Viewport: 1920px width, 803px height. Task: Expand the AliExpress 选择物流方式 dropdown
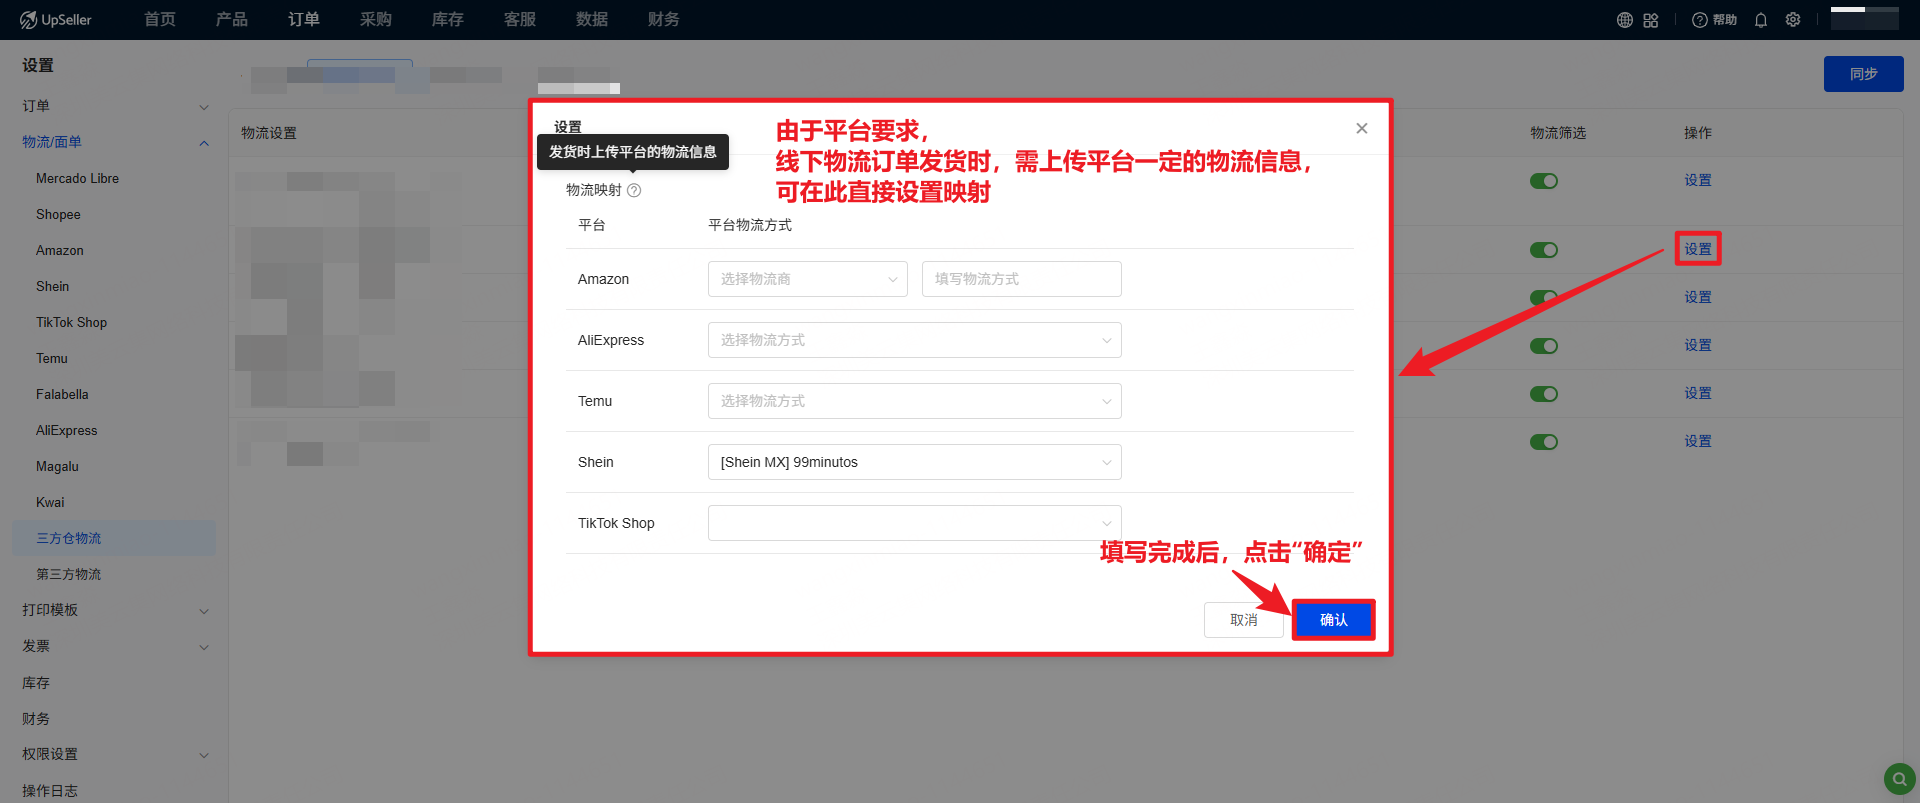pyautogui.click(x=914, y=340)
